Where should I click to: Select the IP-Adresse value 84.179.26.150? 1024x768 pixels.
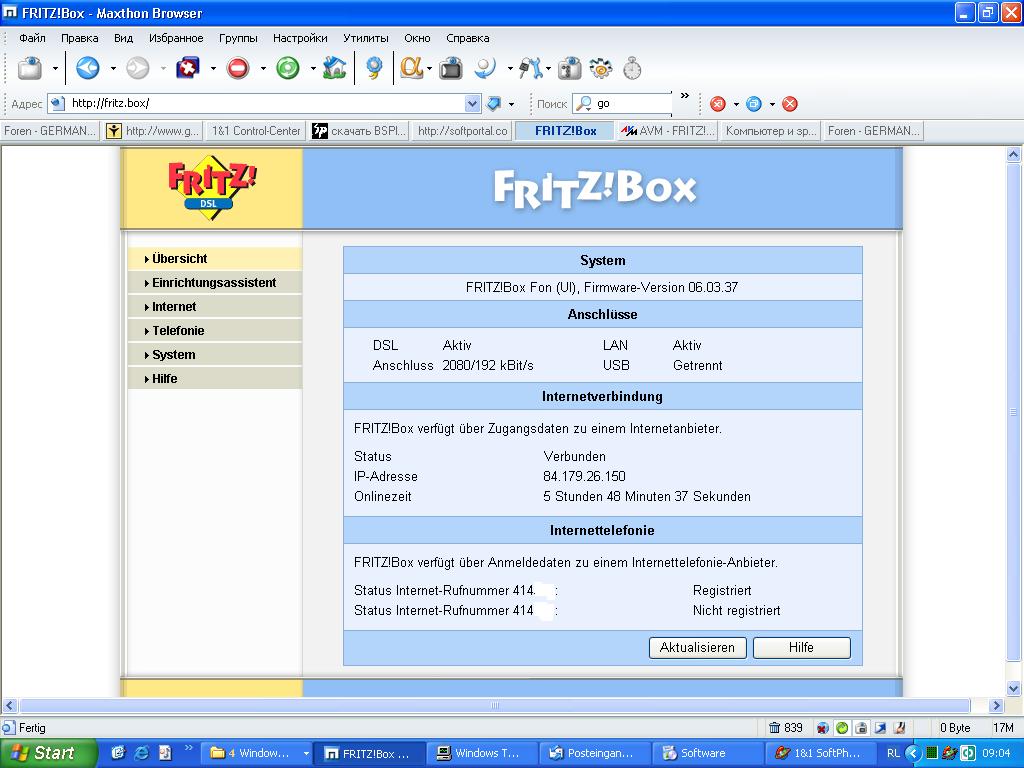[x=584, y=476]
